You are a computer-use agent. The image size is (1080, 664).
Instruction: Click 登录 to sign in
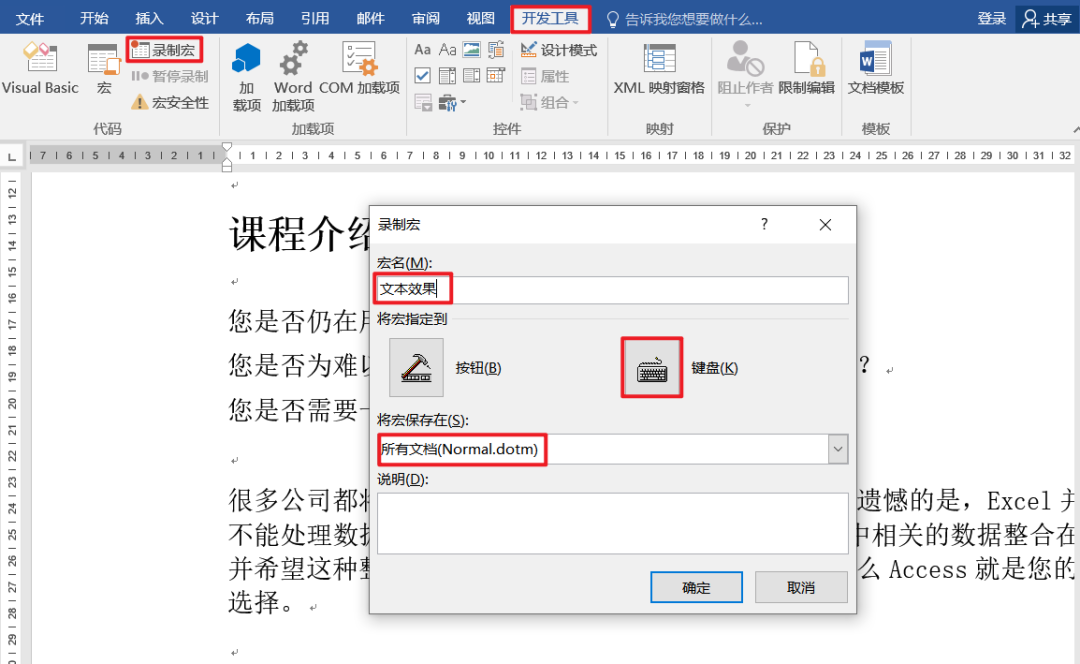point(992,19)
